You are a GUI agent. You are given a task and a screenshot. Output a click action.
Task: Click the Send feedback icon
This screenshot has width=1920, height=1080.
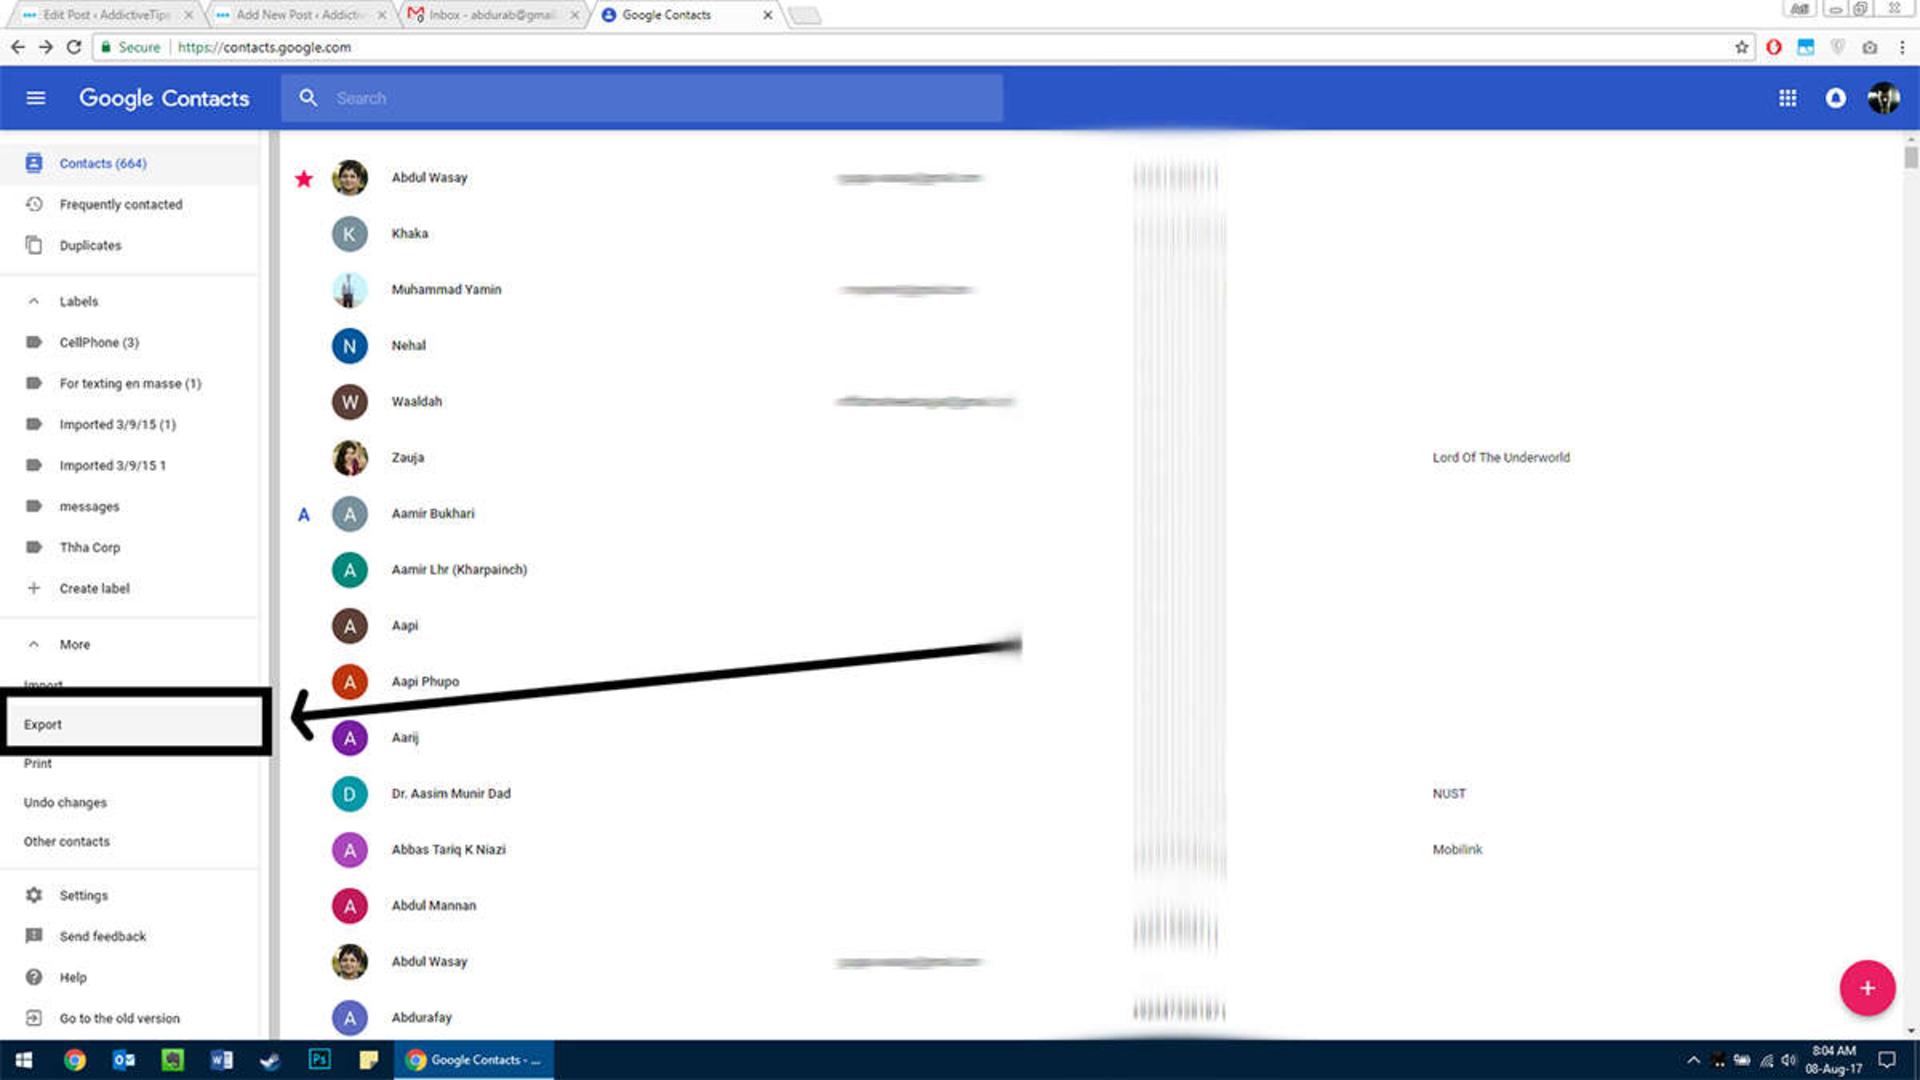[x=34, y=936]
